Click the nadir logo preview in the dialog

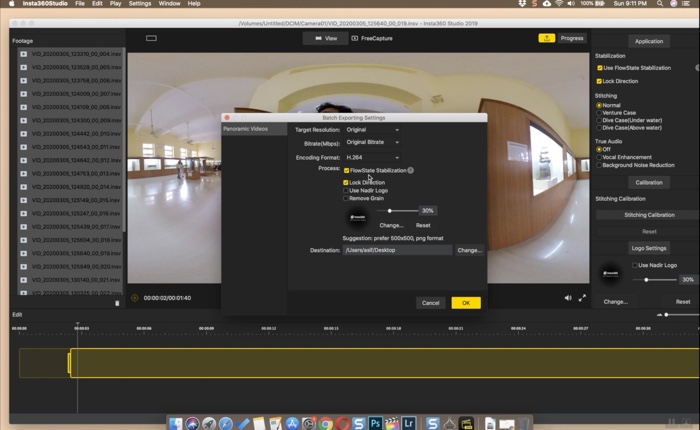[358, 218]
